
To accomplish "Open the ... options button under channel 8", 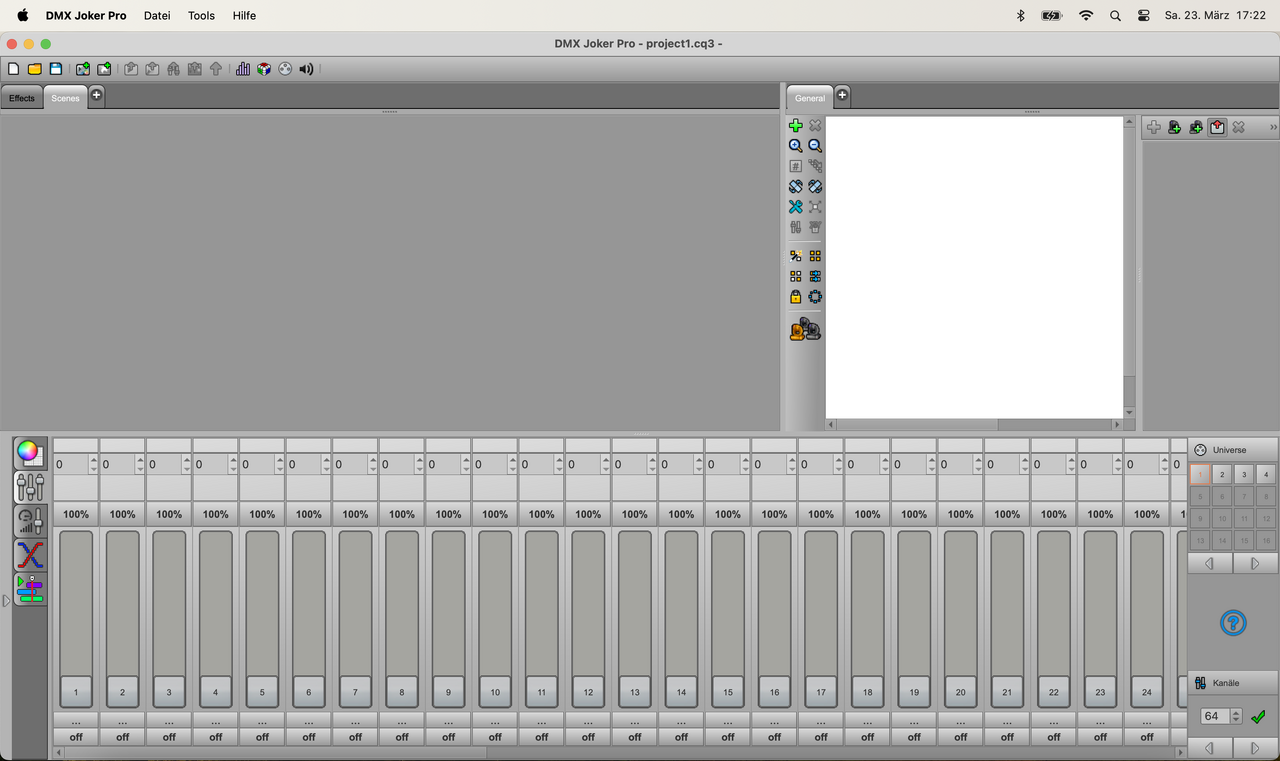I will 402,721.
